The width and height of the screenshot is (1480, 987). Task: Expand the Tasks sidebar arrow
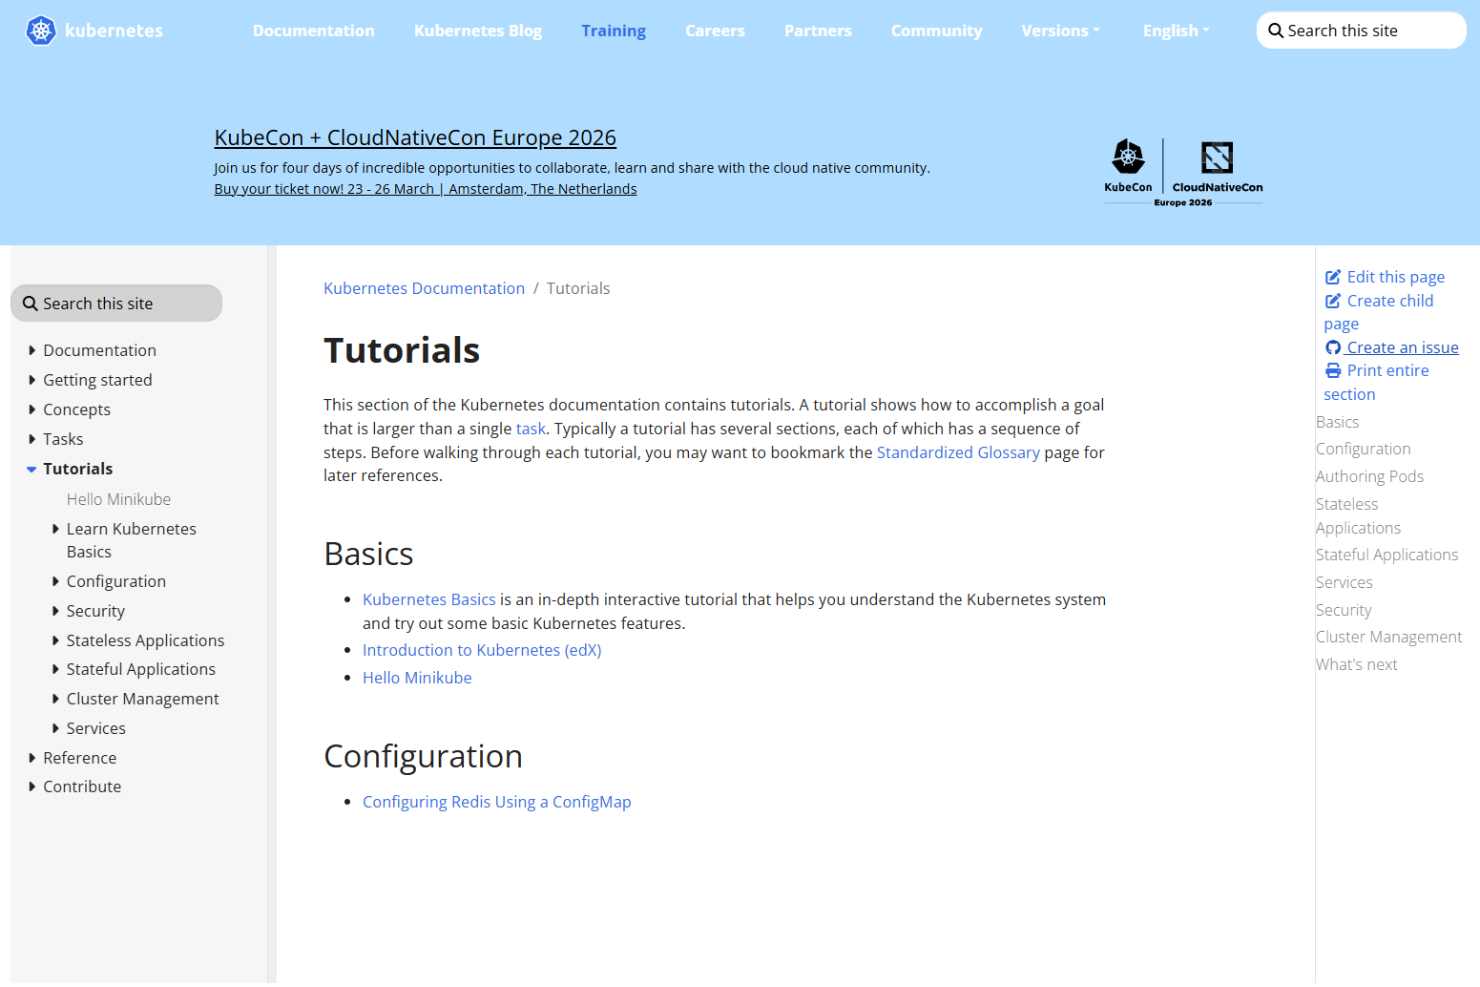point(32,439)
